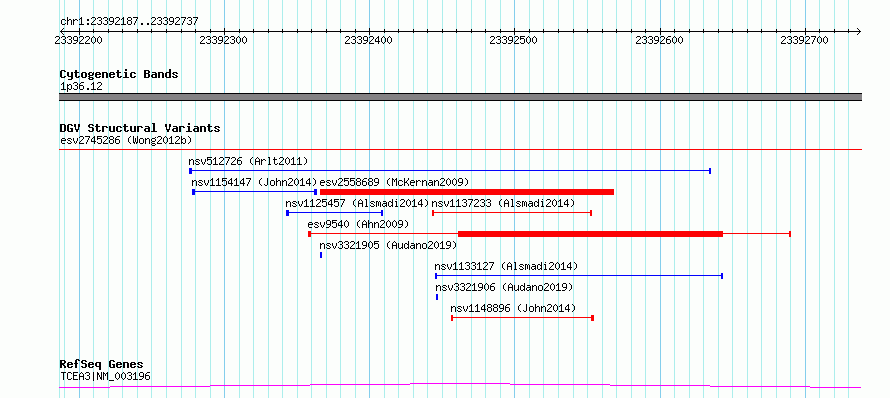
Task: Select the gray 1p36.12 cytogenetic band
Action: pos(460,97)
